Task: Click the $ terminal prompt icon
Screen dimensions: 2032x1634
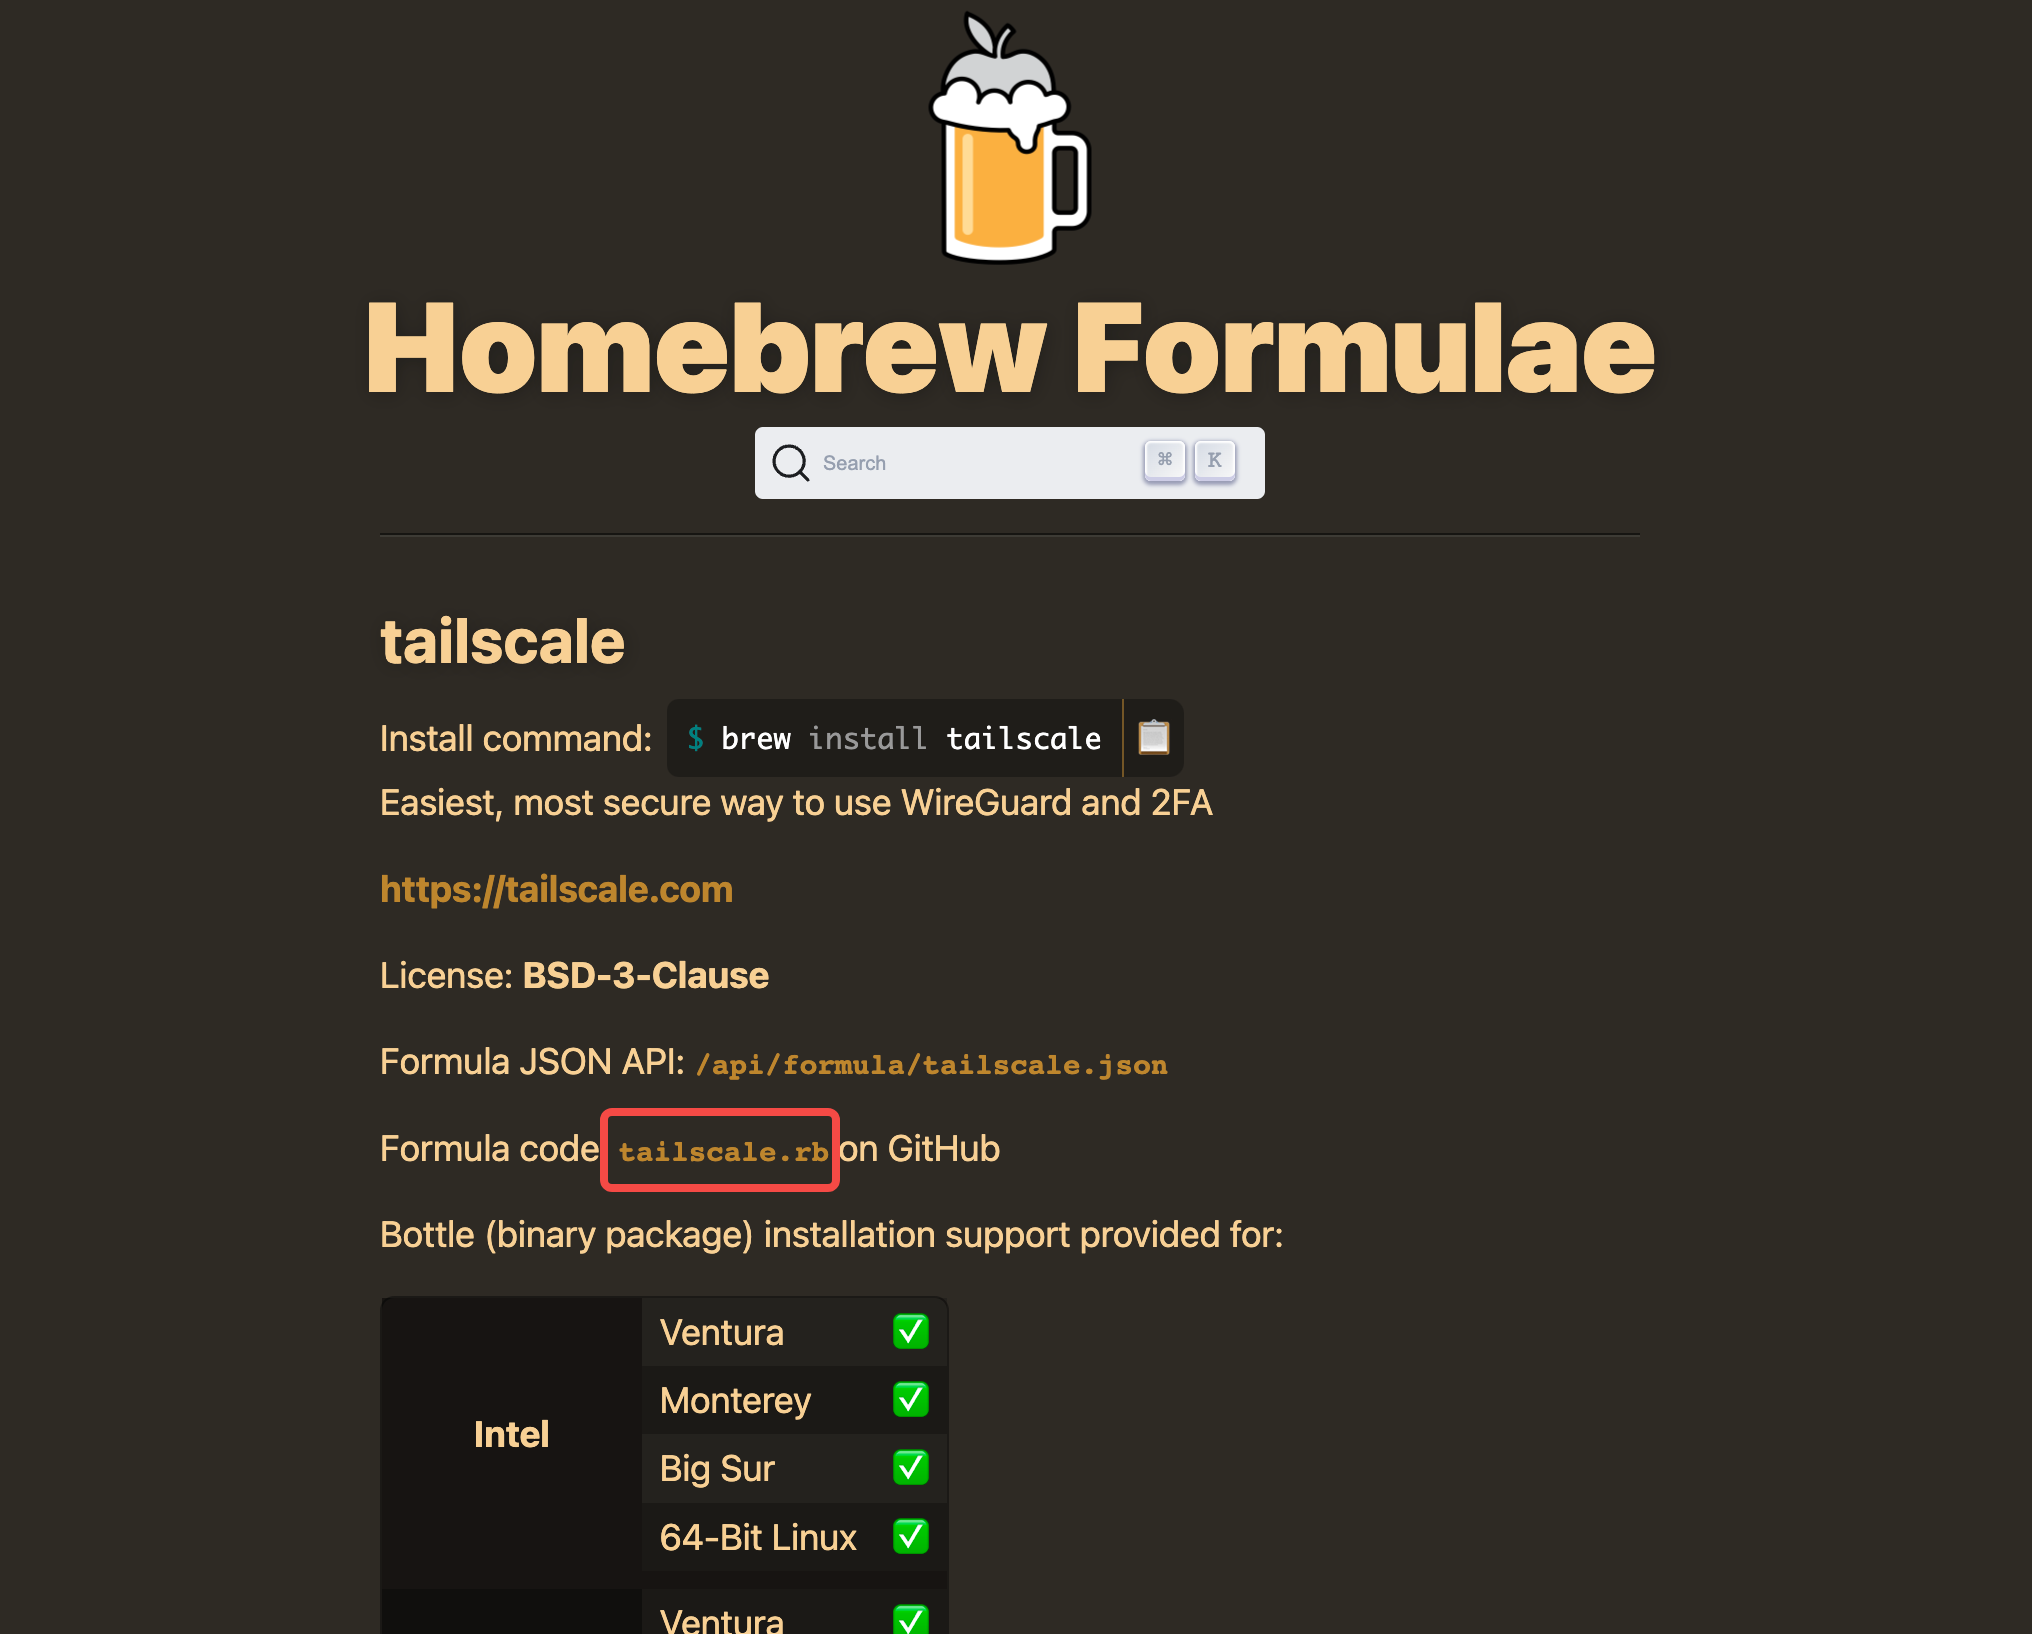Action: (x=698, y=739)
